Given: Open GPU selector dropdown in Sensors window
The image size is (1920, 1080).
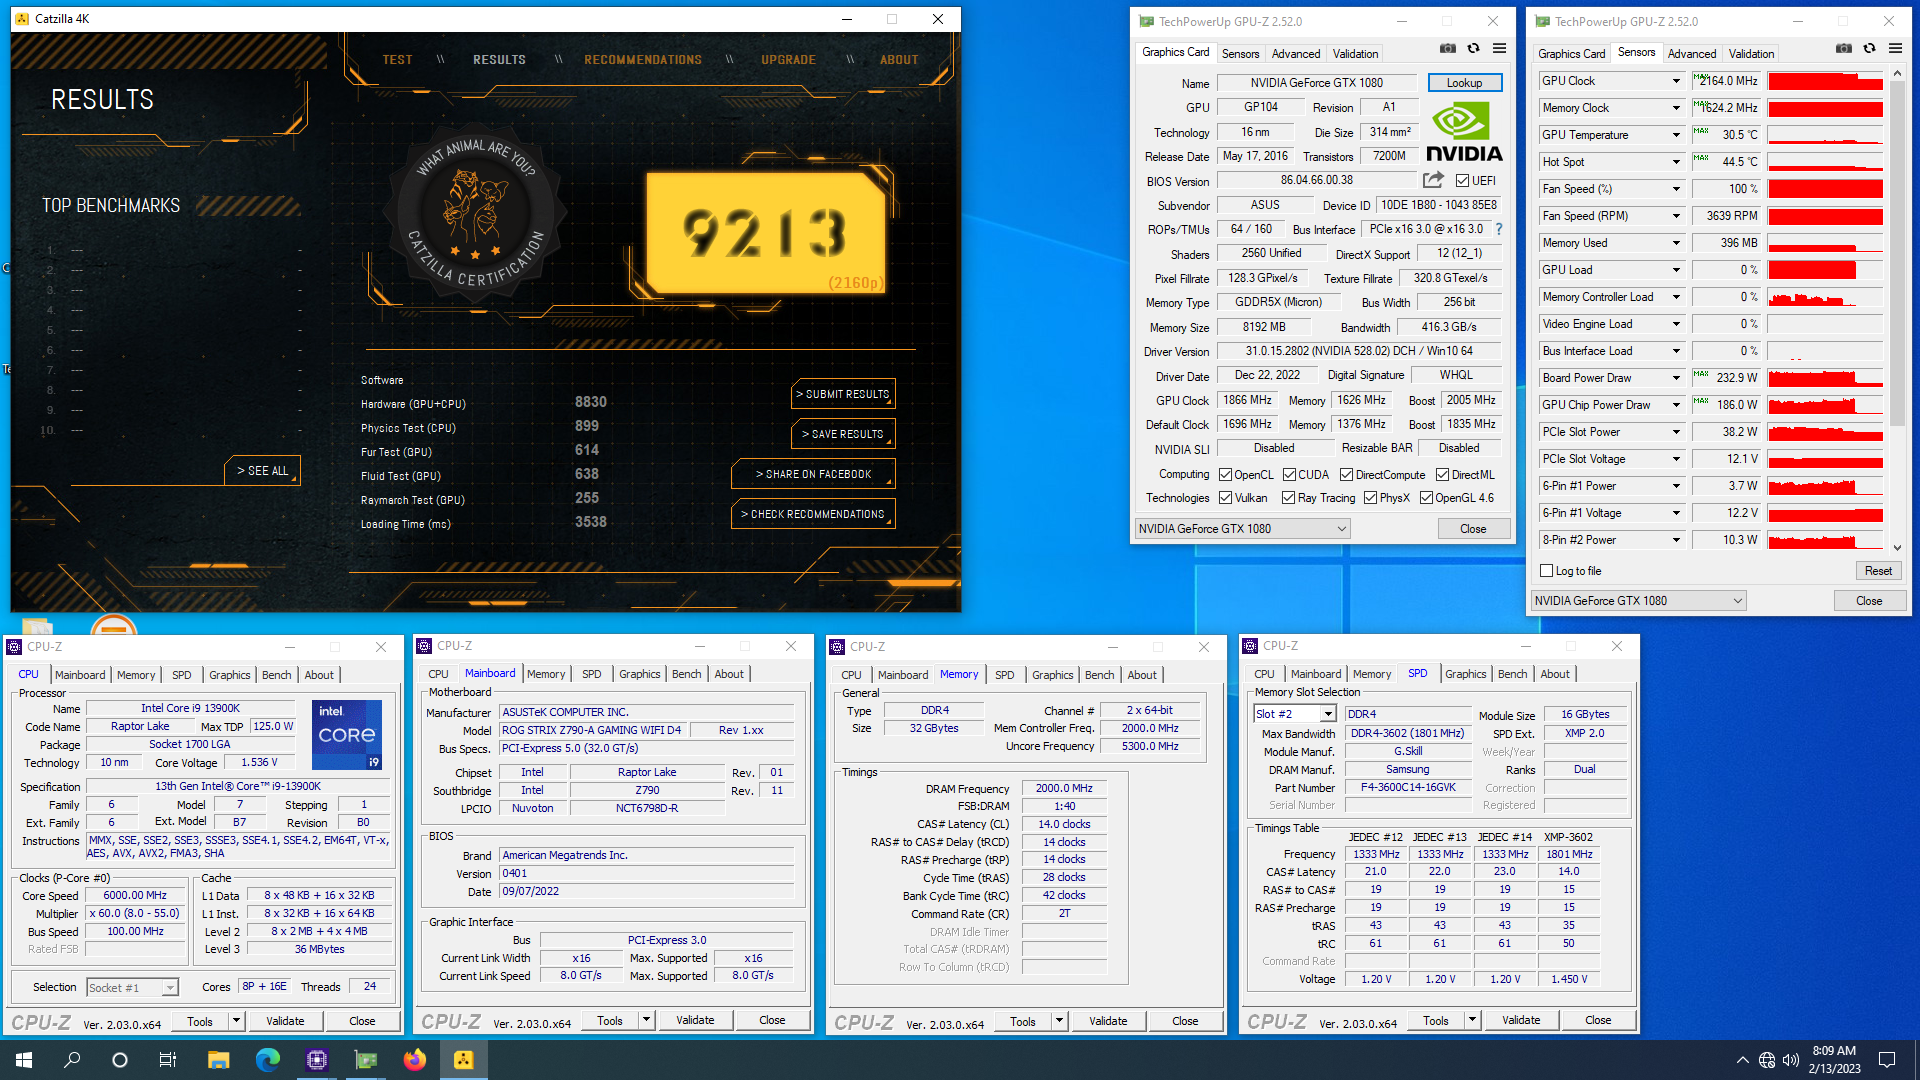Looking at the screenshot, I should (x=1638, y=601).
